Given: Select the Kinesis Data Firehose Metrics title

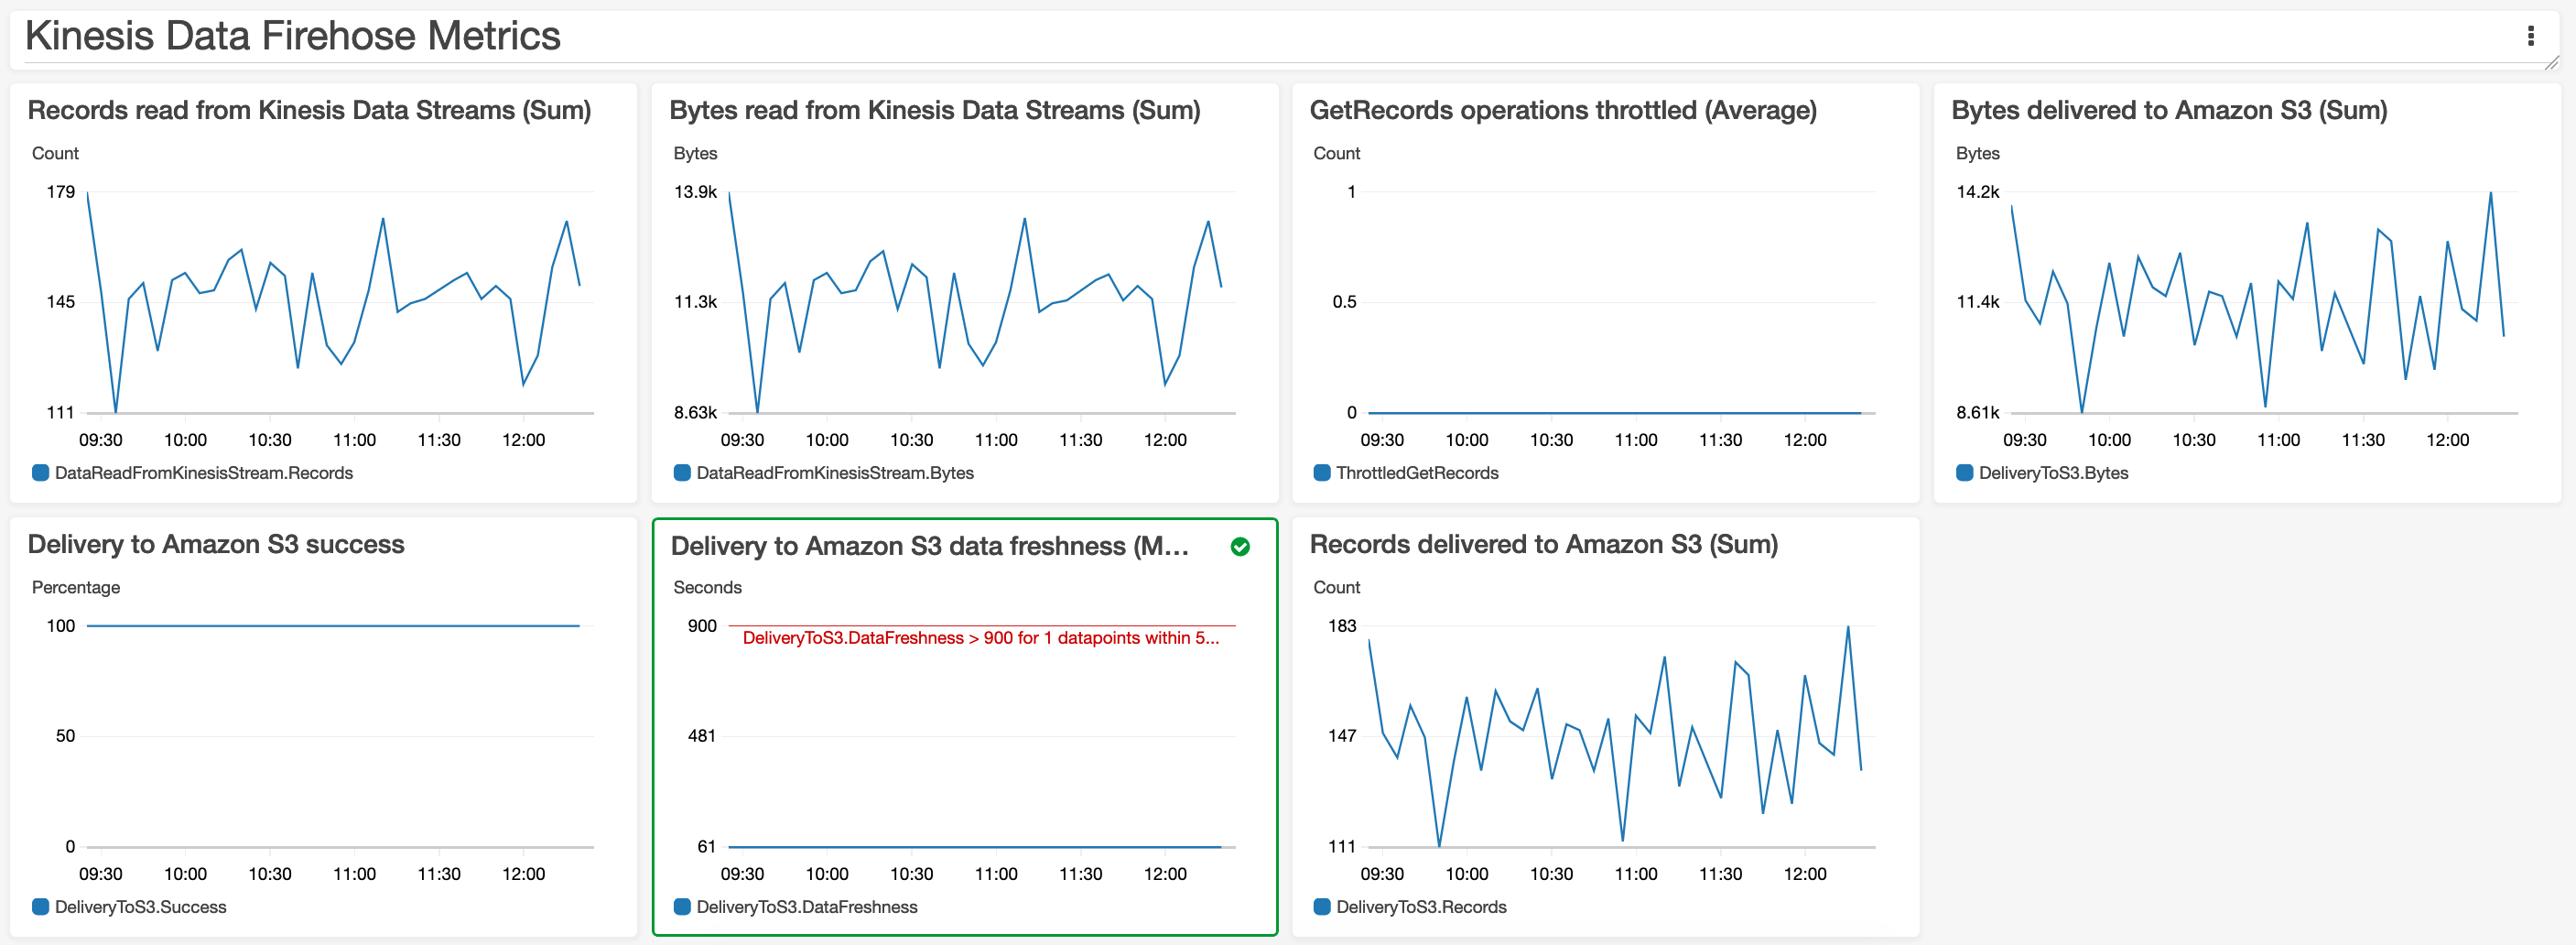Looking at the screenshot, I should pyautogui.click(x=293, y=36).
